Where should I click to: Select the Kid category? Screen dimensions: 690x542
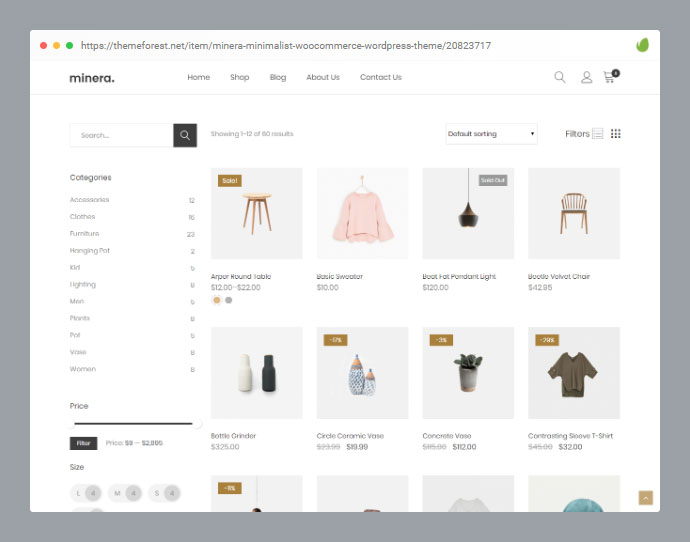(x=75, y=267)
